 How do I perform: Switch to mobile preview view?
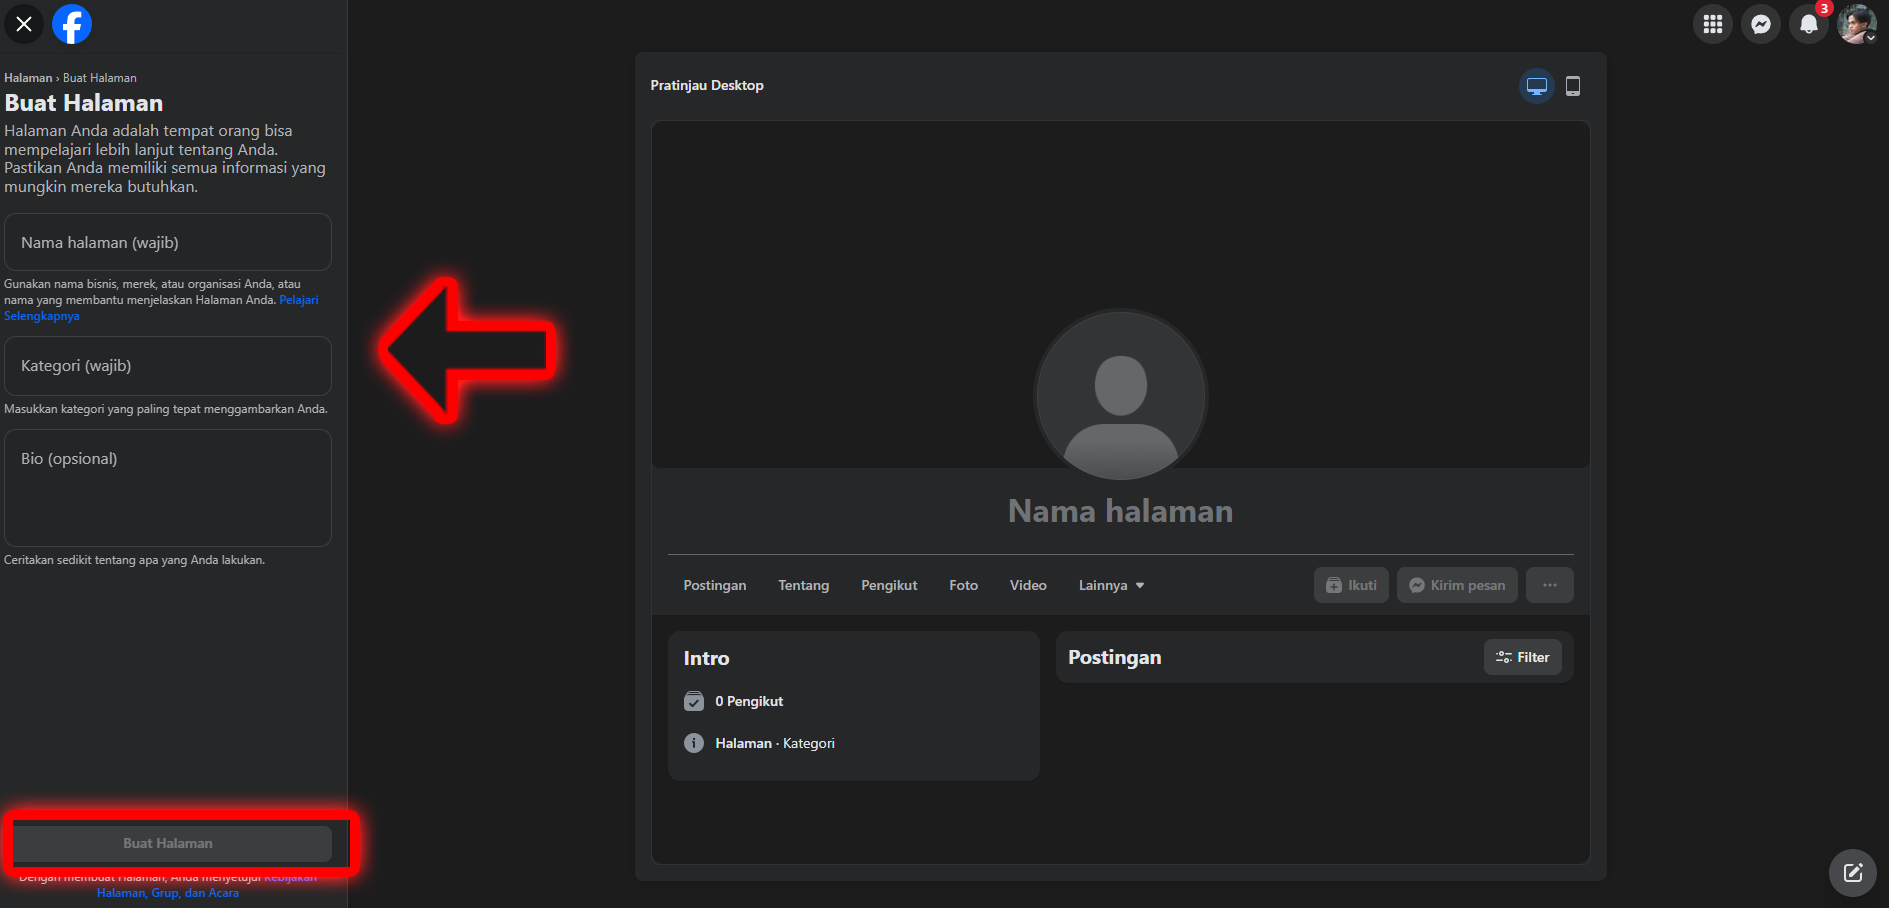[1572, 86]
